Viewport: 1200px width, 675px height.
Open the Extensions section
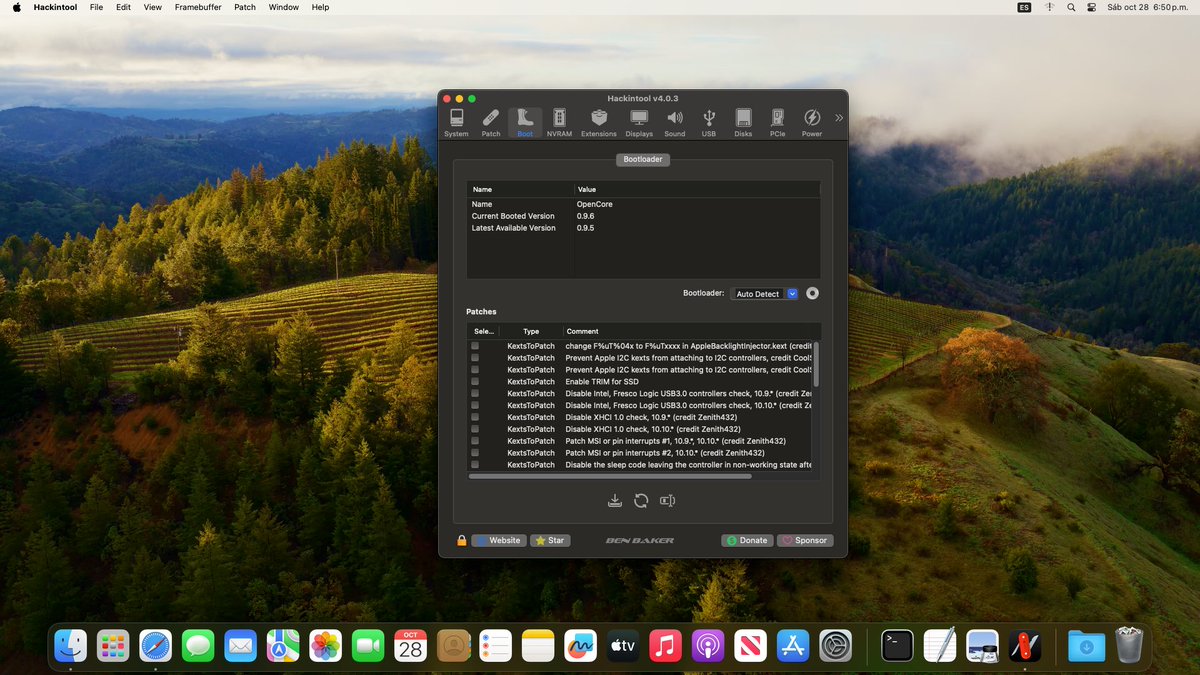pos(599,120)
